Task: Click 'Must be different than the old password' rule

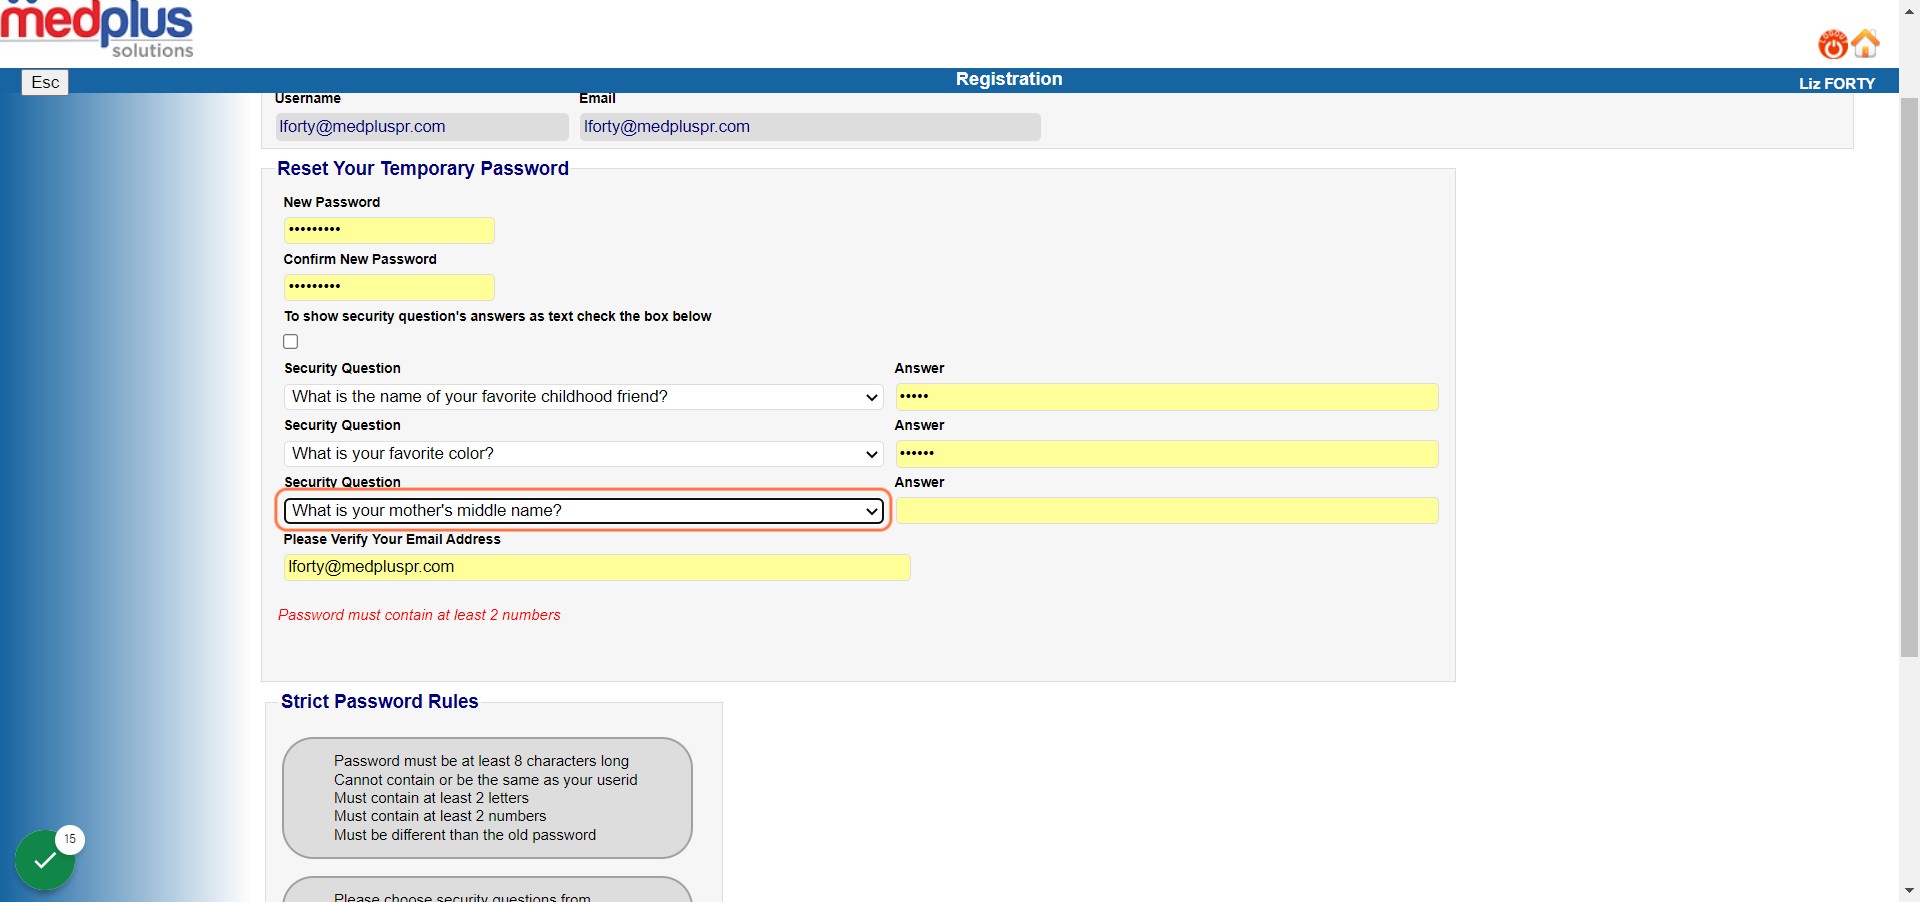Action: (465, 835)
